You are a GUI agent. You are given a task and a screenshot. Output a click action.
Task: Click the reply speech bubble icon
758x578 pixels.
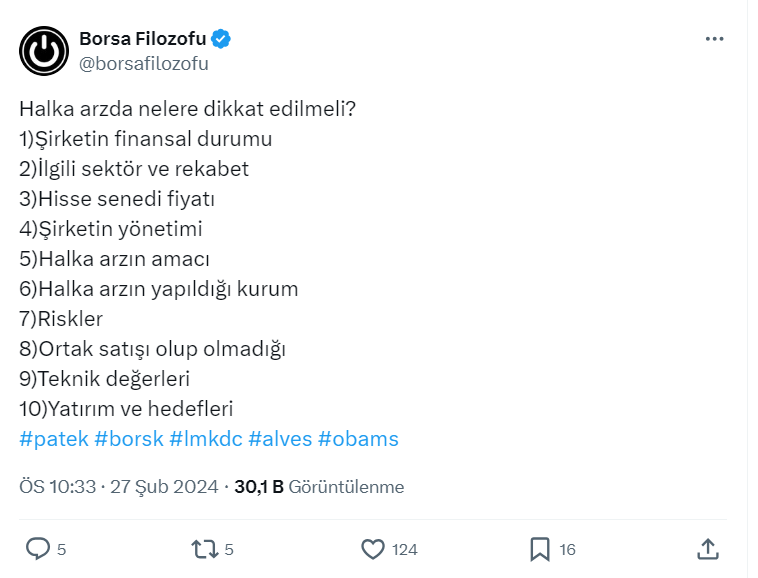click(x=38, y=548)
